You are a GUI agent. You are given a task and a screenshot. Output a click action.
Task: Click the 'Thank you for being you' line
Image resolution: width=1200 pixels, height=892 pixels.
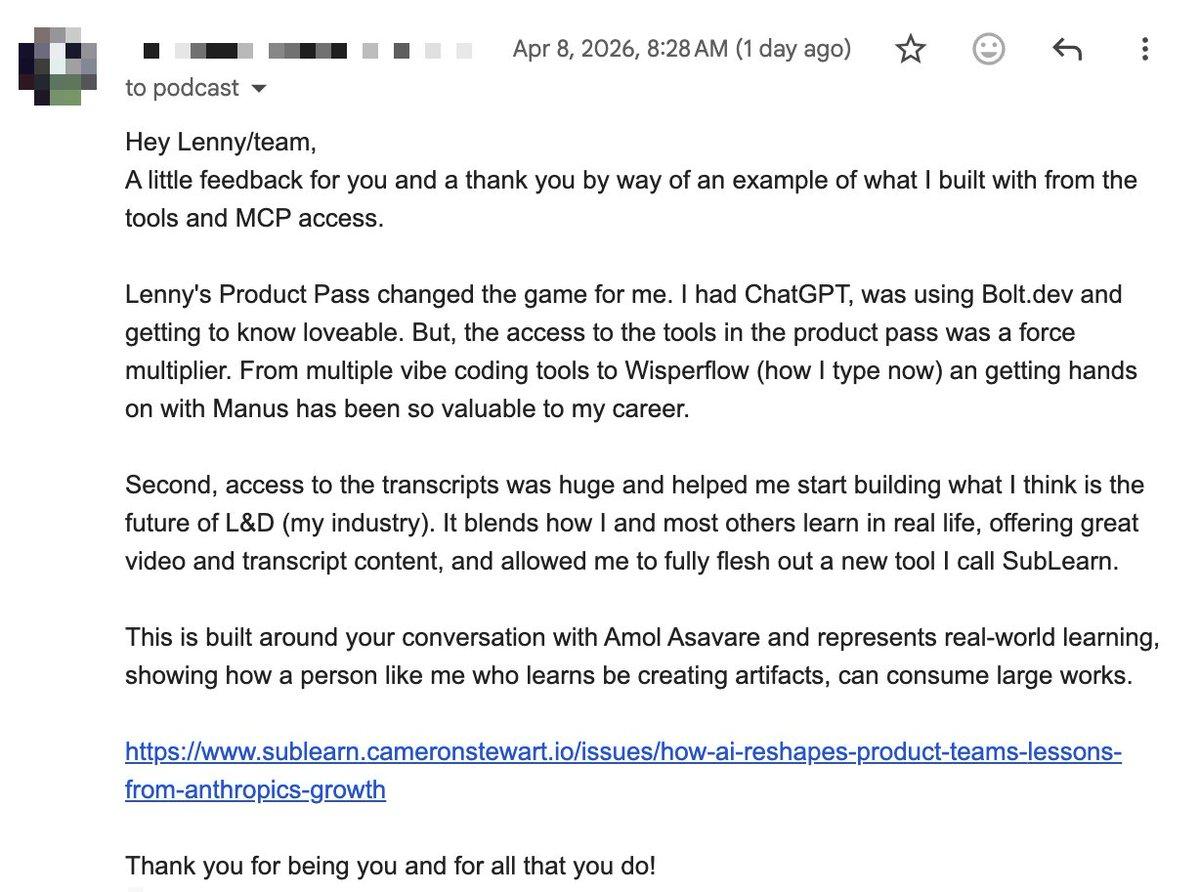pos(390,865)
